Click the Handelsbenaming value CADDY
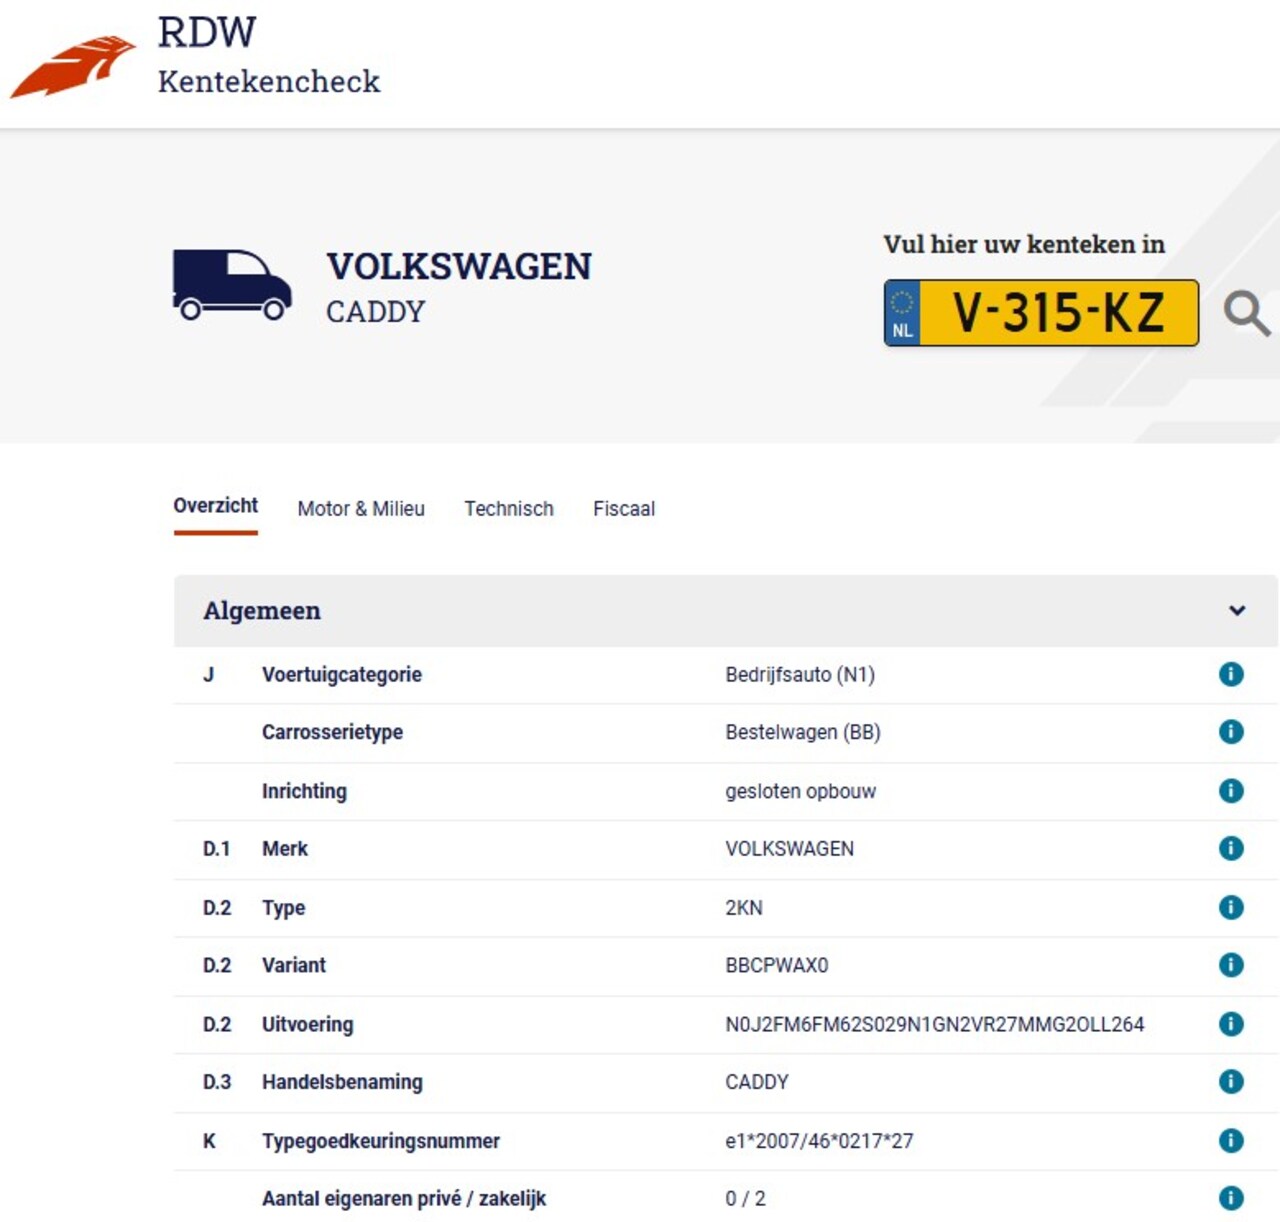 pos(757,1082)
